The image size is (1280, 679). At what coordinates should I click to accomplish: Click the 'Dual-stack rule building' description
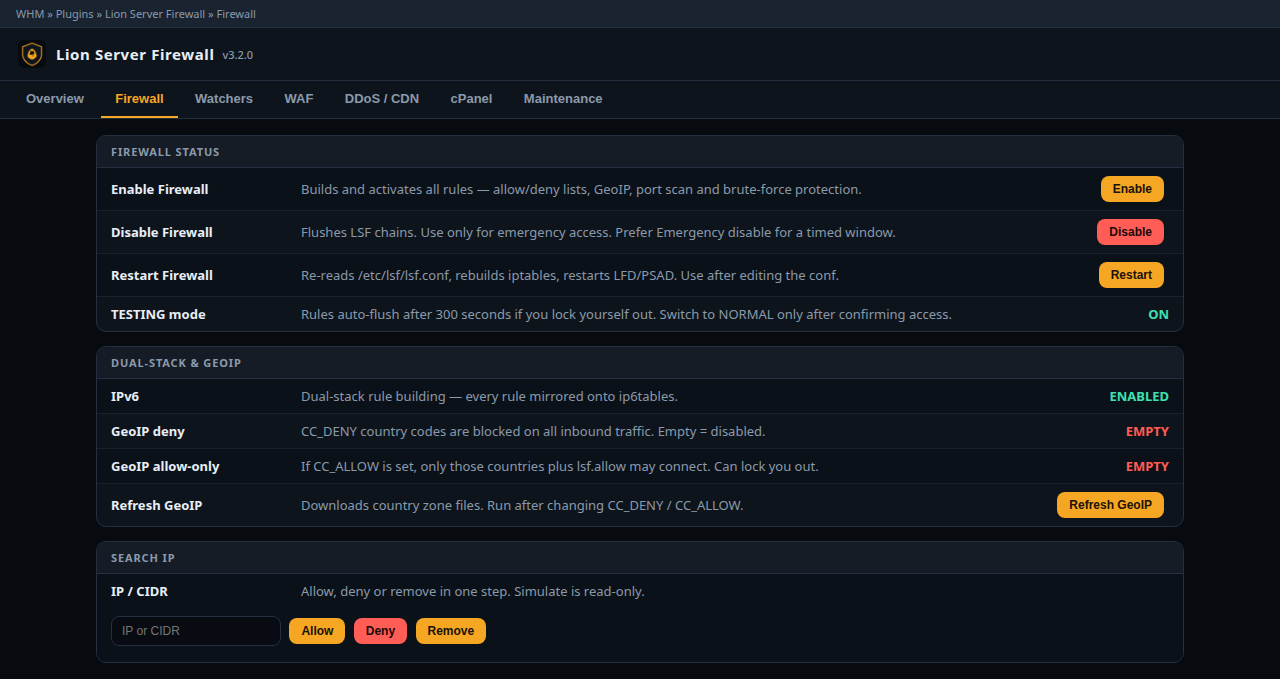[489, 396]
